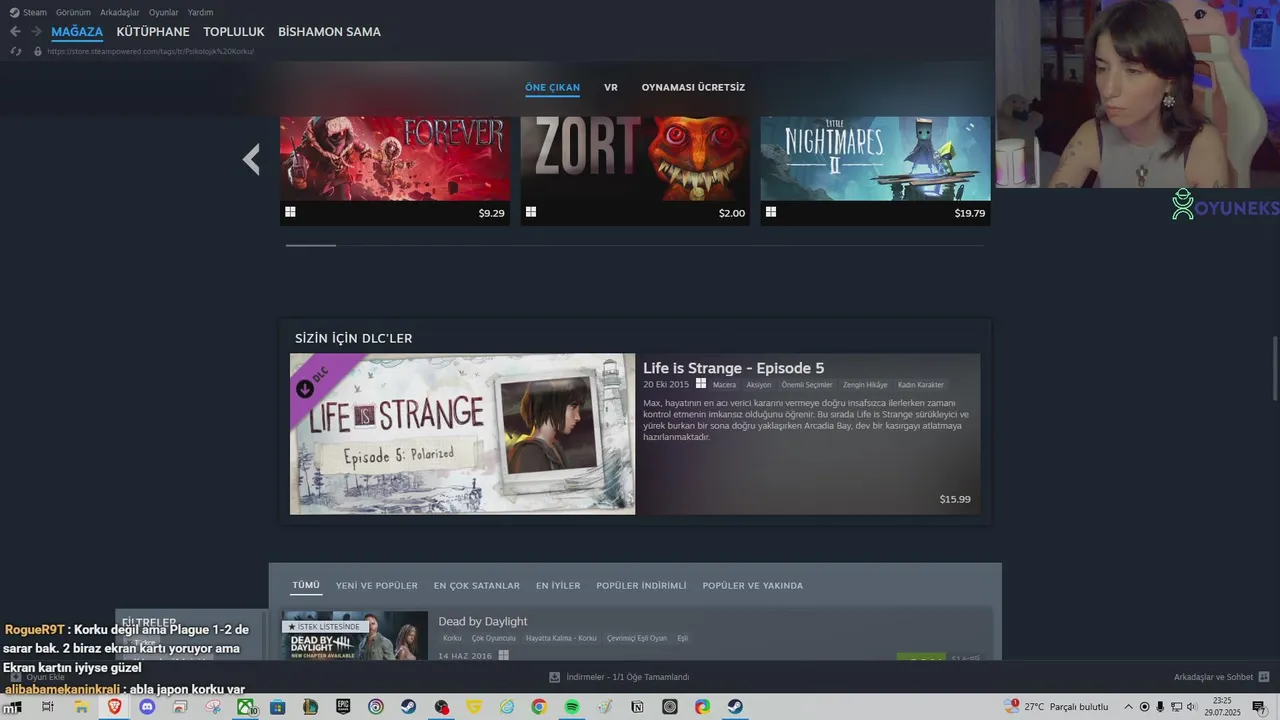The image size is (1280, 720).
Task: Open the Görünüm menu
Action: (x=73, y=12)
